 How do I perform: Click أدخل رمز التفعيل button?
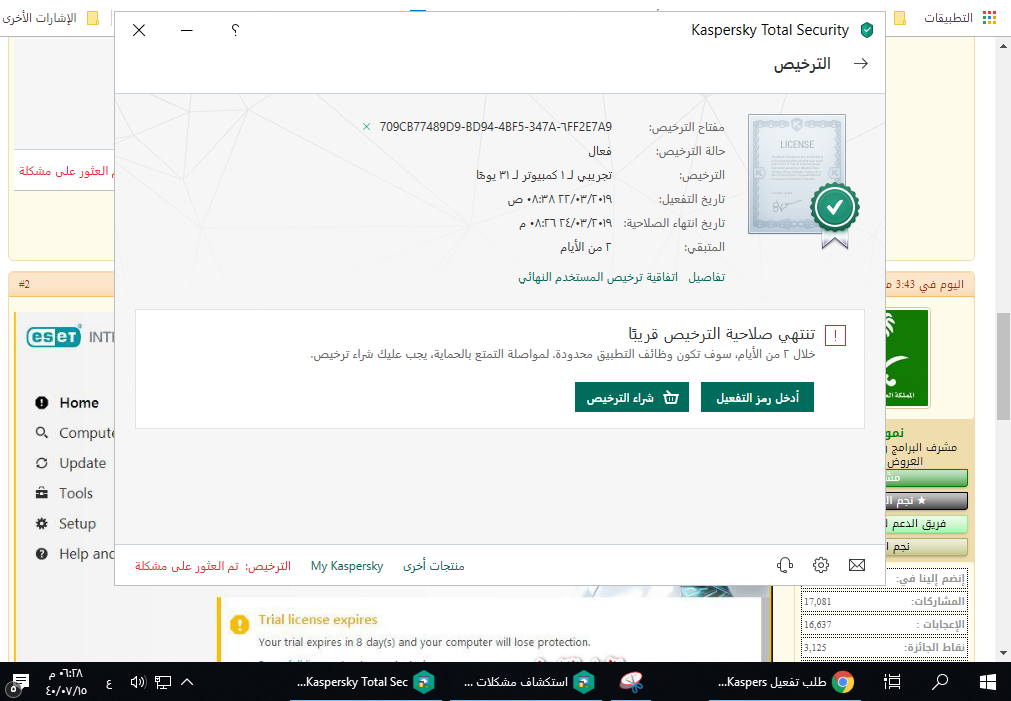[x=757, y=397]
